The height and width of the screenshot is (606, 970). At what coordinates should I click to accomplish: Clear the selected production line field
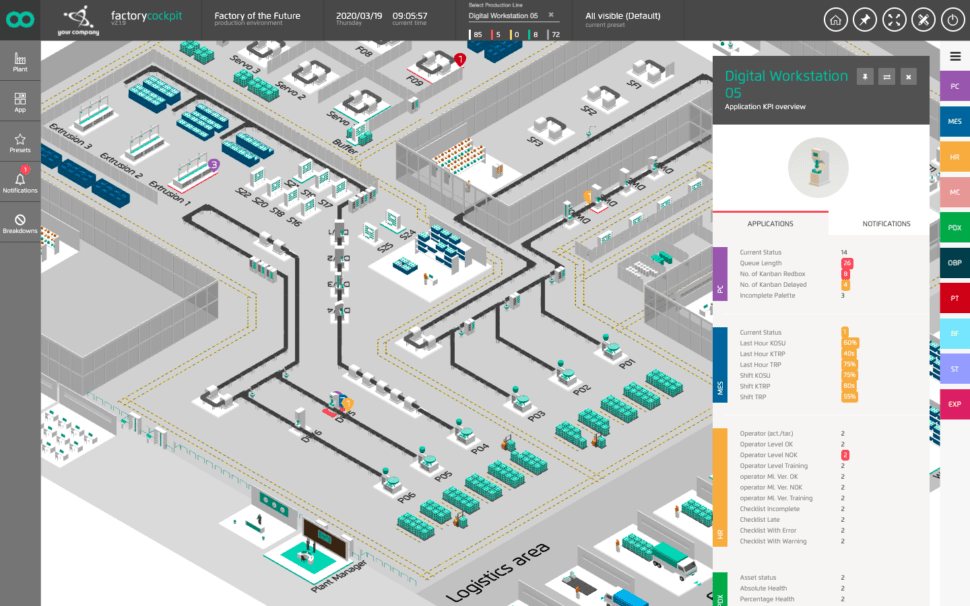[551, 15]
